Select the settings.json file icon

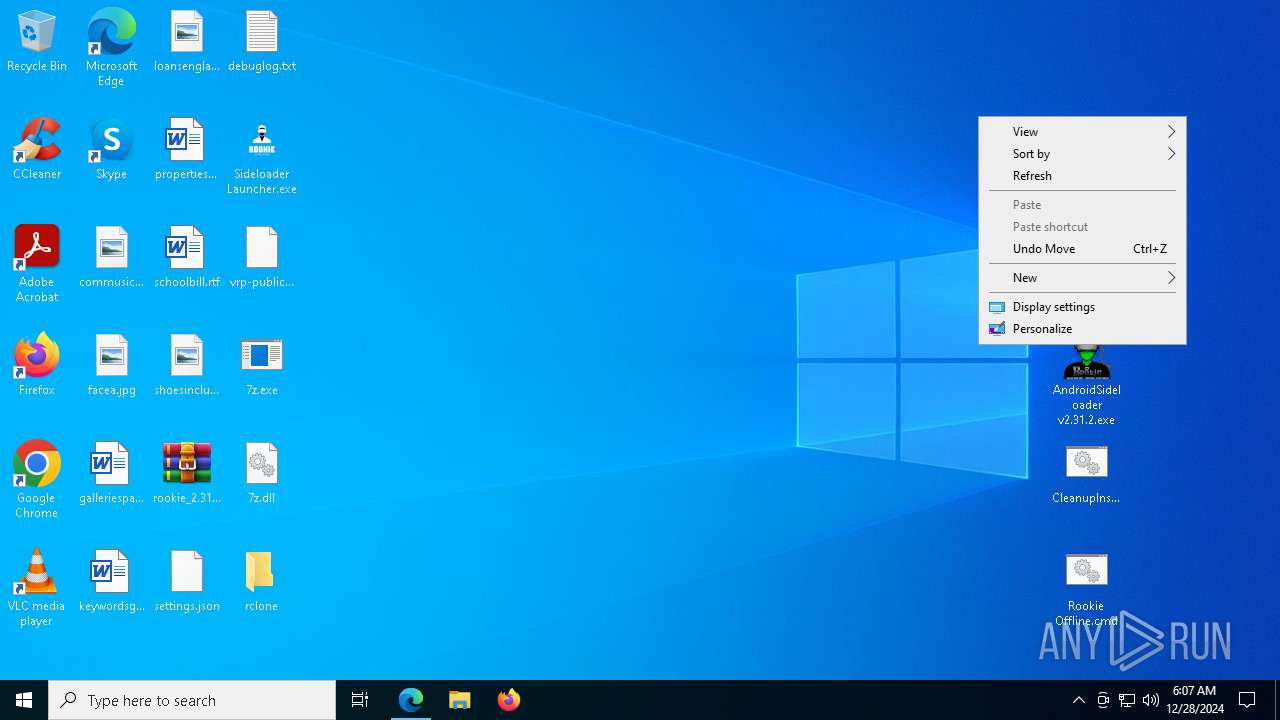click(187, 582)
